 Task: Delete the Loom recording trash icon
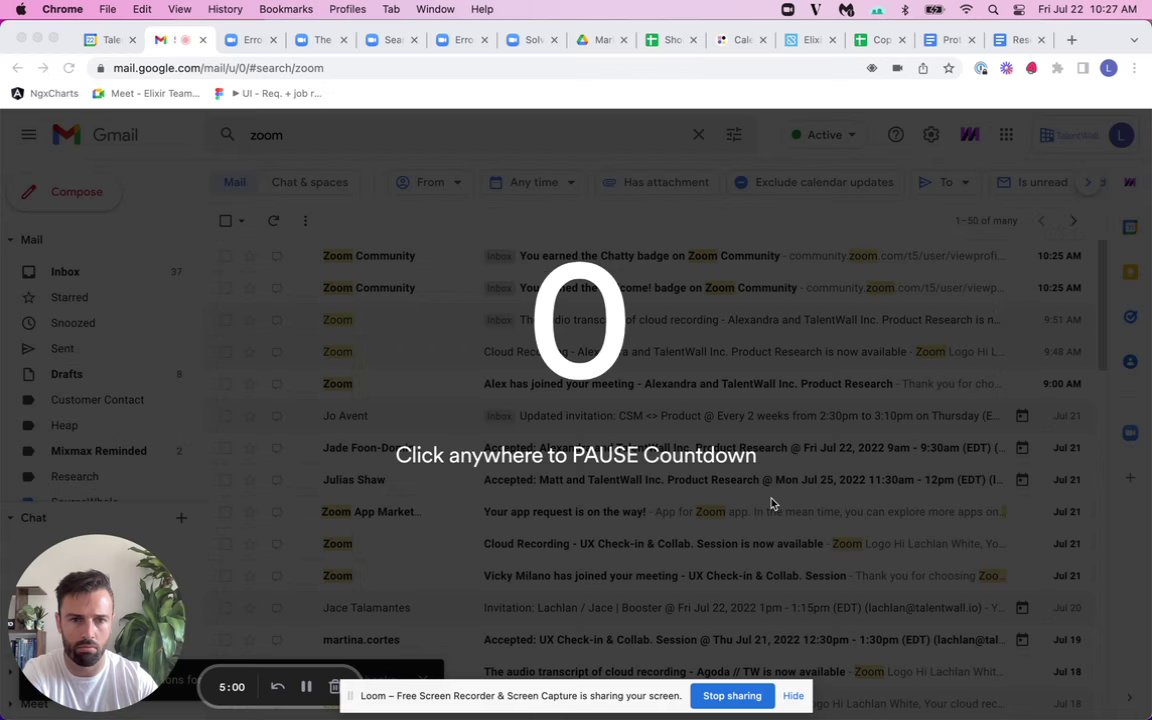click(x=334, y=686)
